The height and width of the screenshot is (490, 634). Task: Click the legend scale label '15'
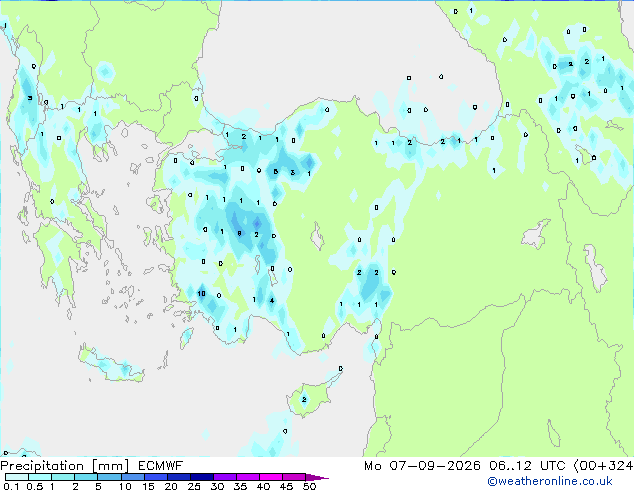click(x=148, y=486)
